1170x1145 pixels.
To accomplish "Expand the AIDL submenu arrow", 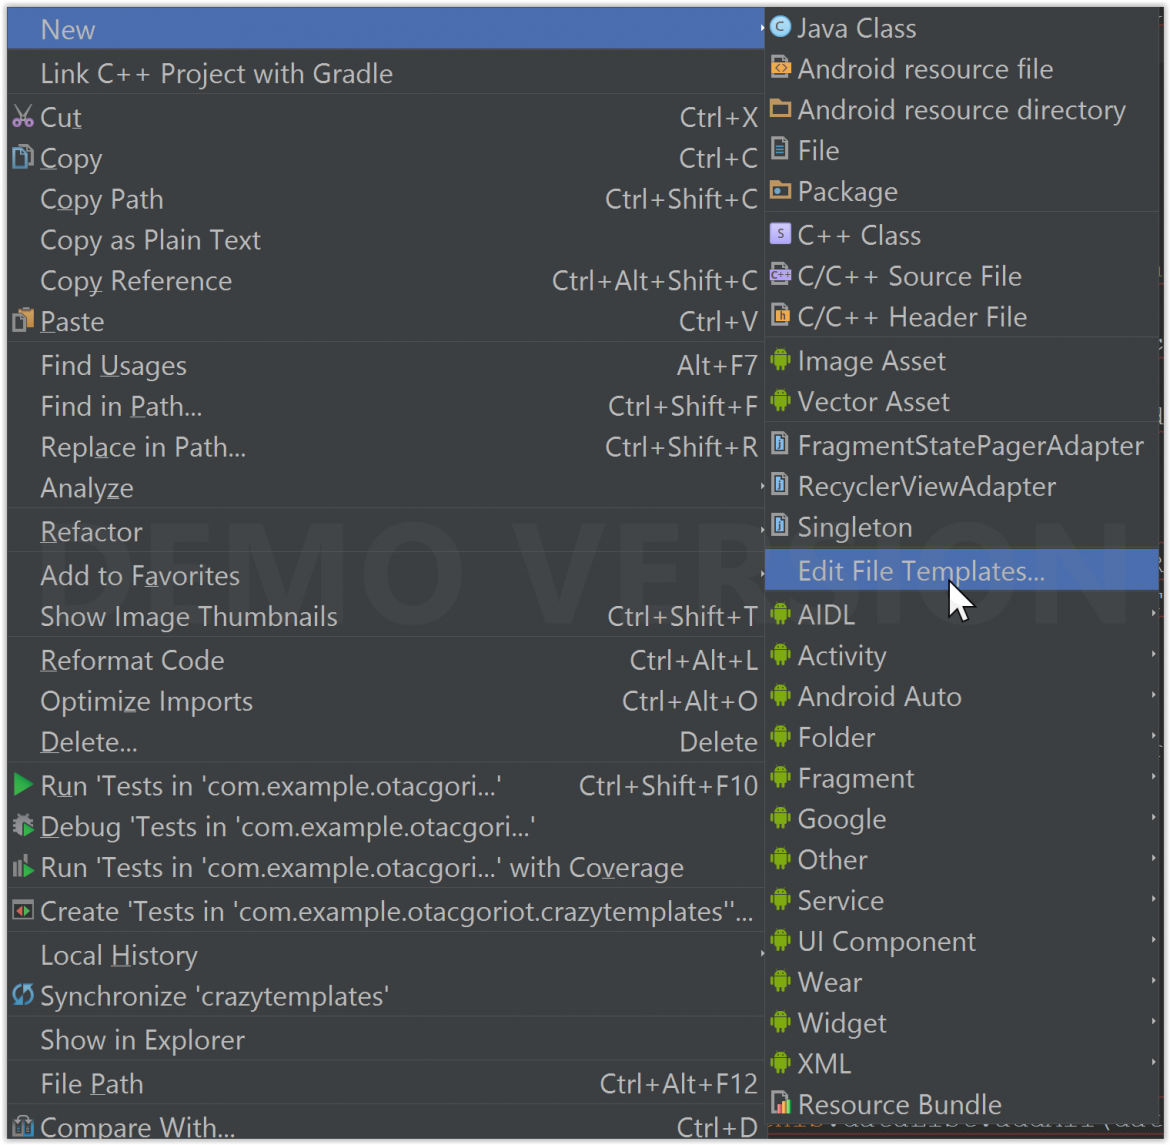I will pos(1154,614).
